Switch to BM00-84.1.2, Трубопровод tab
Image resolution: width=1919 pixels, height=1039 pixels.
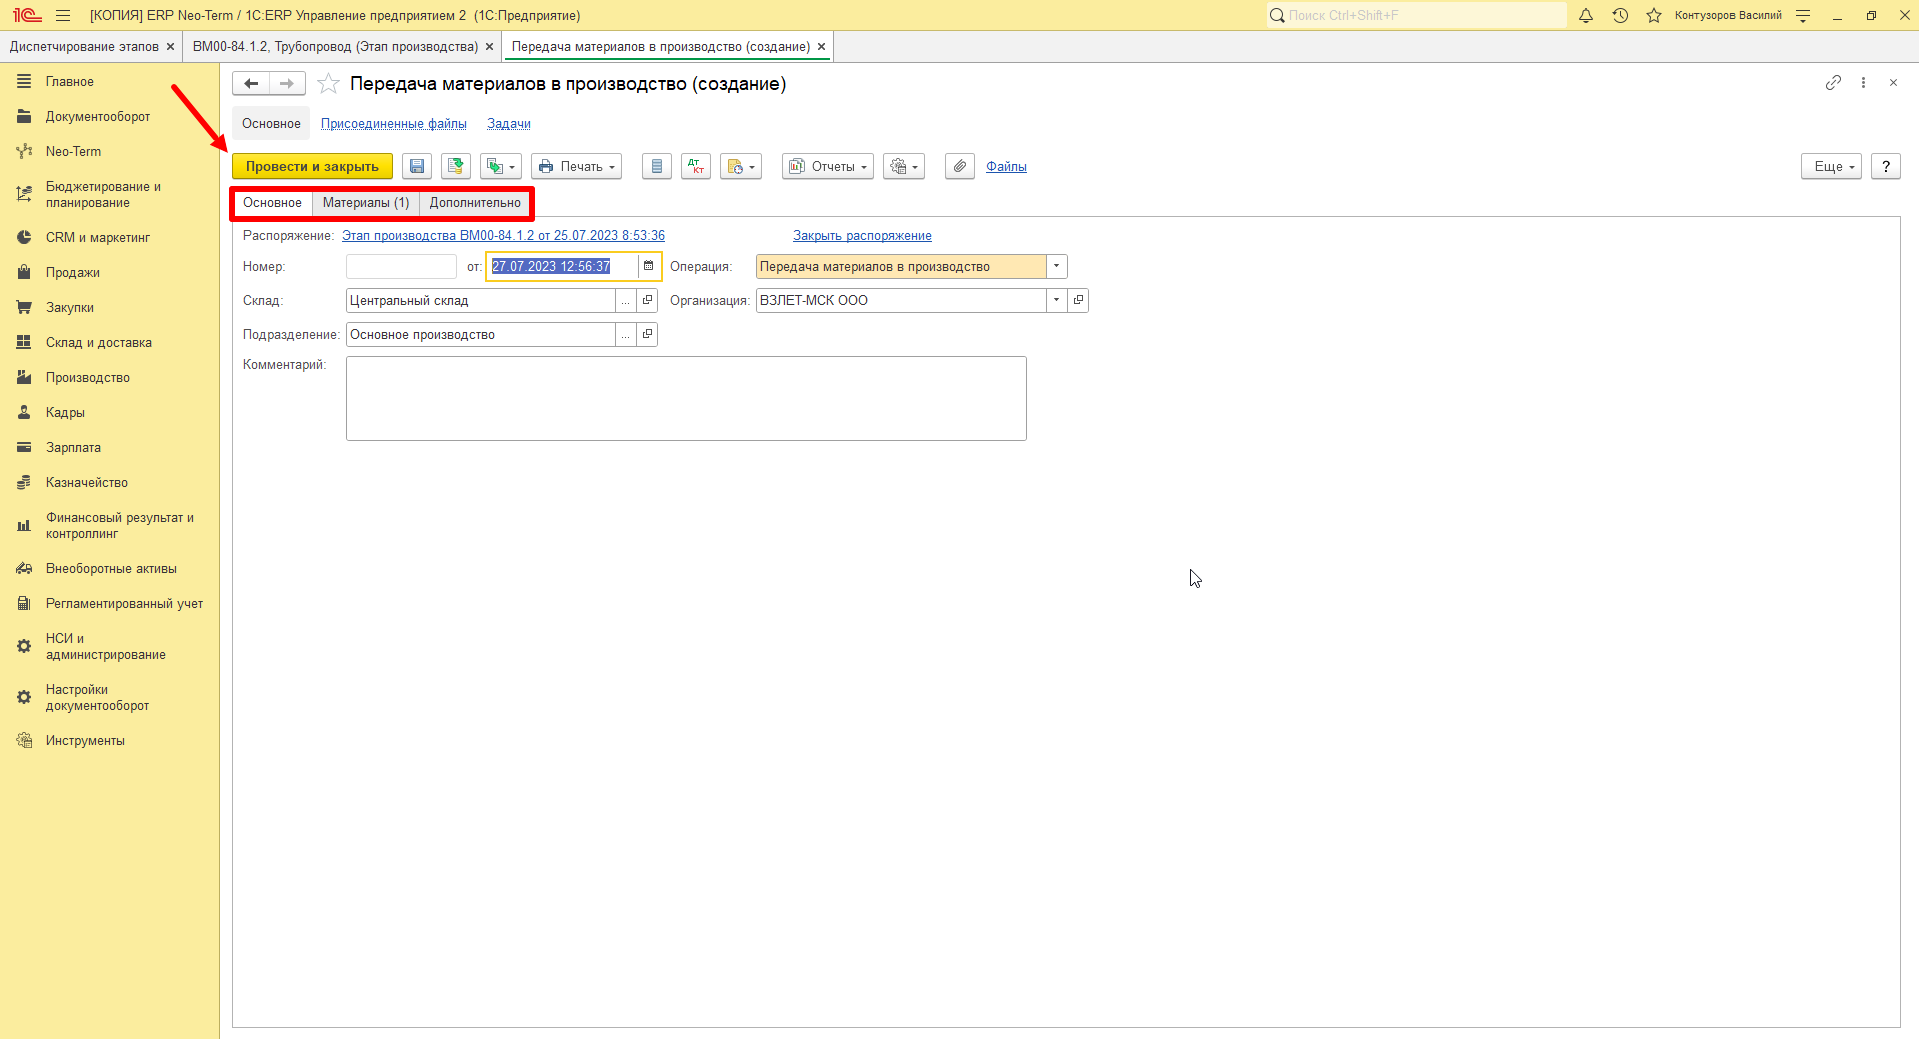[x=335, y=47]
